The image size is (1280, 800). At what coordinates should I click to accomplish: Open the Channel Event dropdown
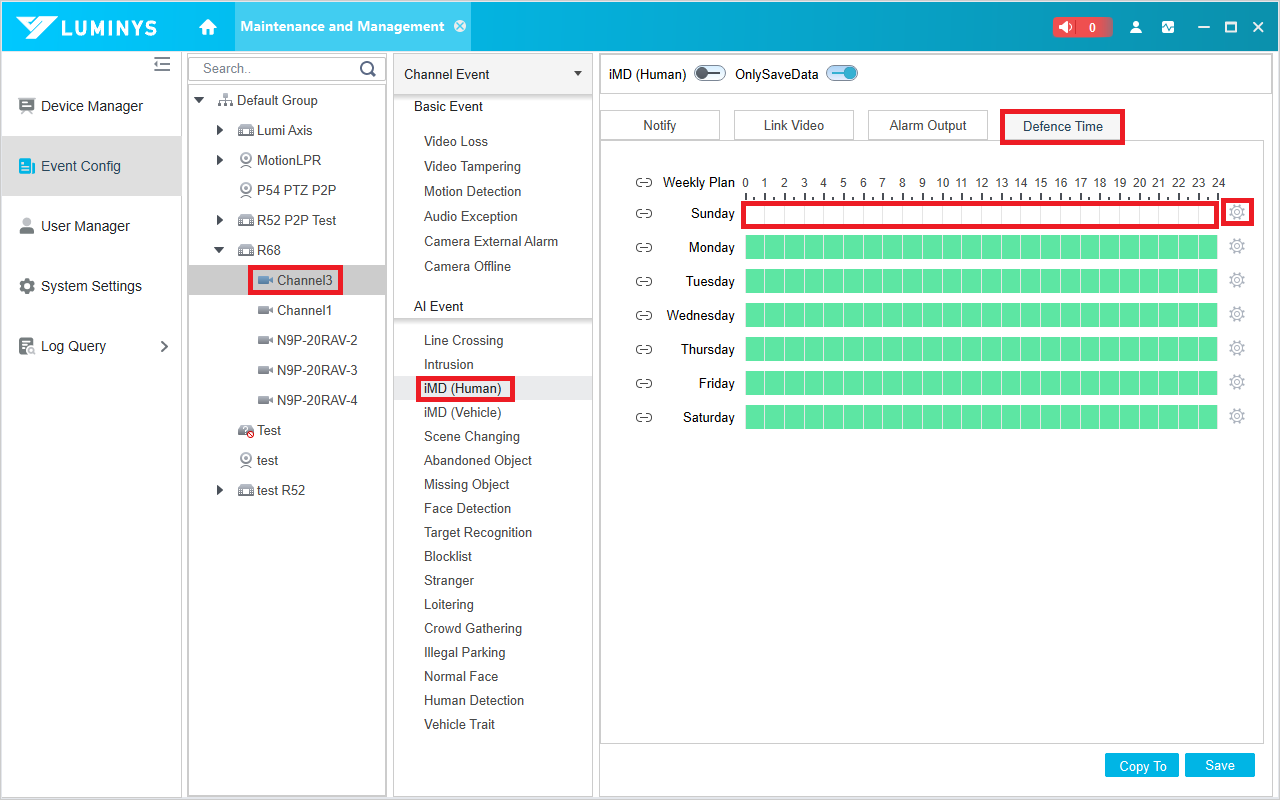578,74
